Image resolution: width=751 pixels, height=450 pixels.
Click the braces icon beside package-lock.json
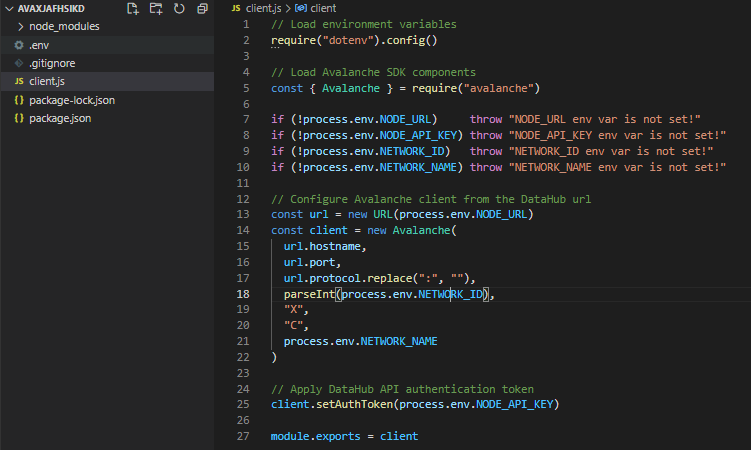(x=19, y=100)
